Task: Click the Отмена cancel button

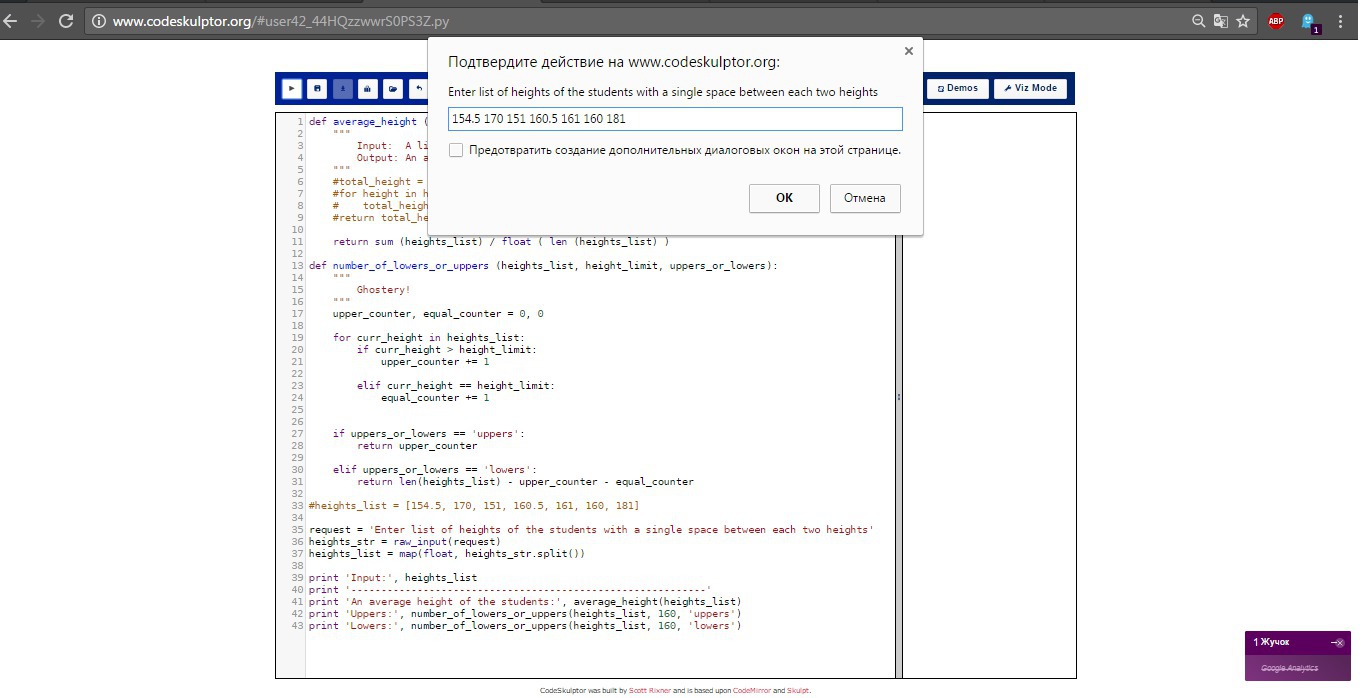Action: [x=865, y=198]
